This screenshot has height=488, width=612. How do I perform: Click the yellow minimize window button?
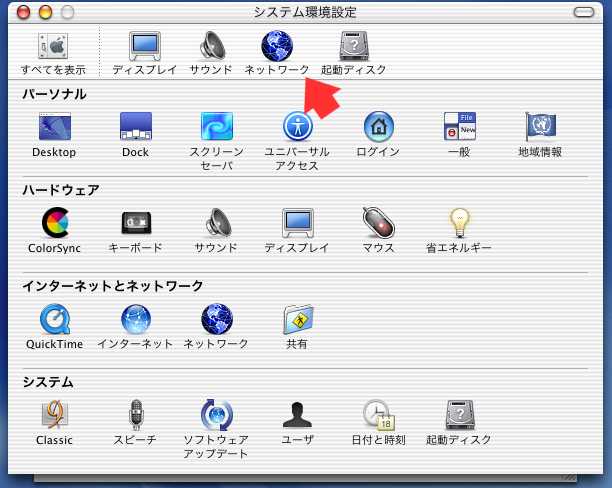46,12
